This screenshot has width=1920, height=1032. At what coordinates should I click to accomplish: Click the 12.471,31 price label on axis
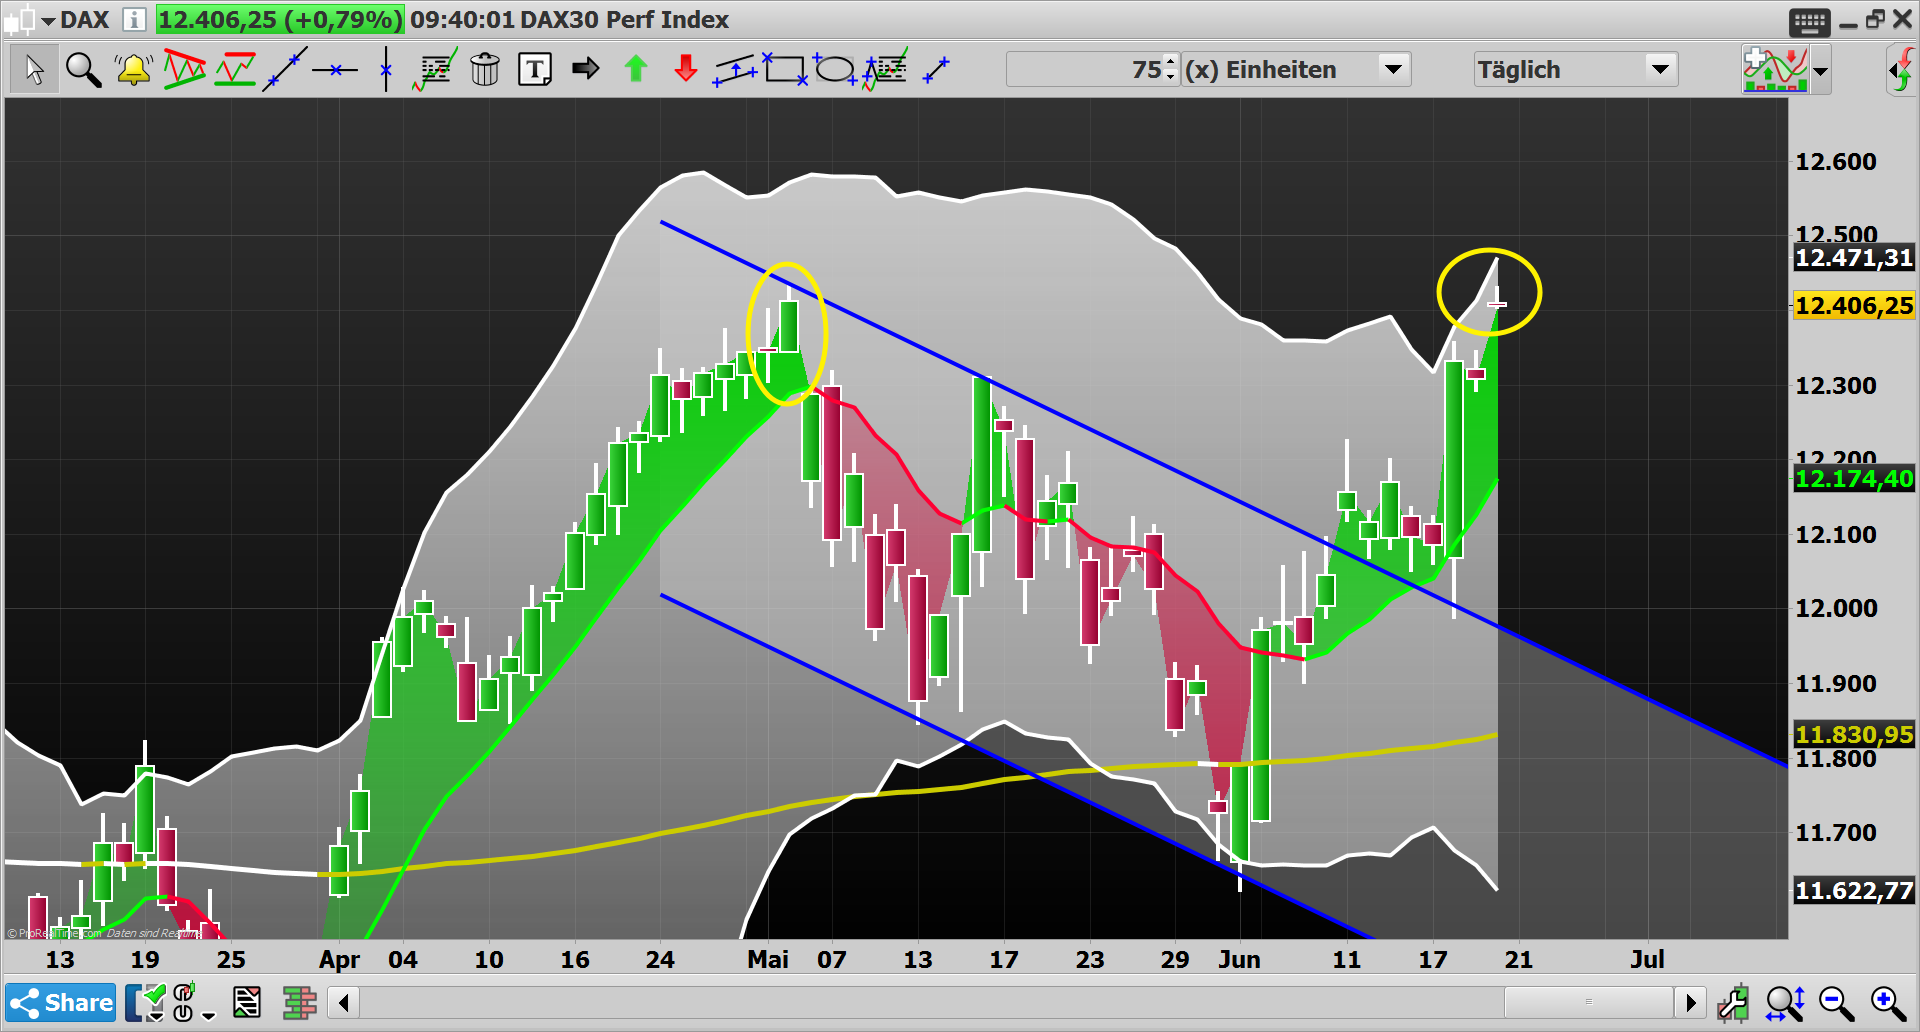tap(1854, 258)
